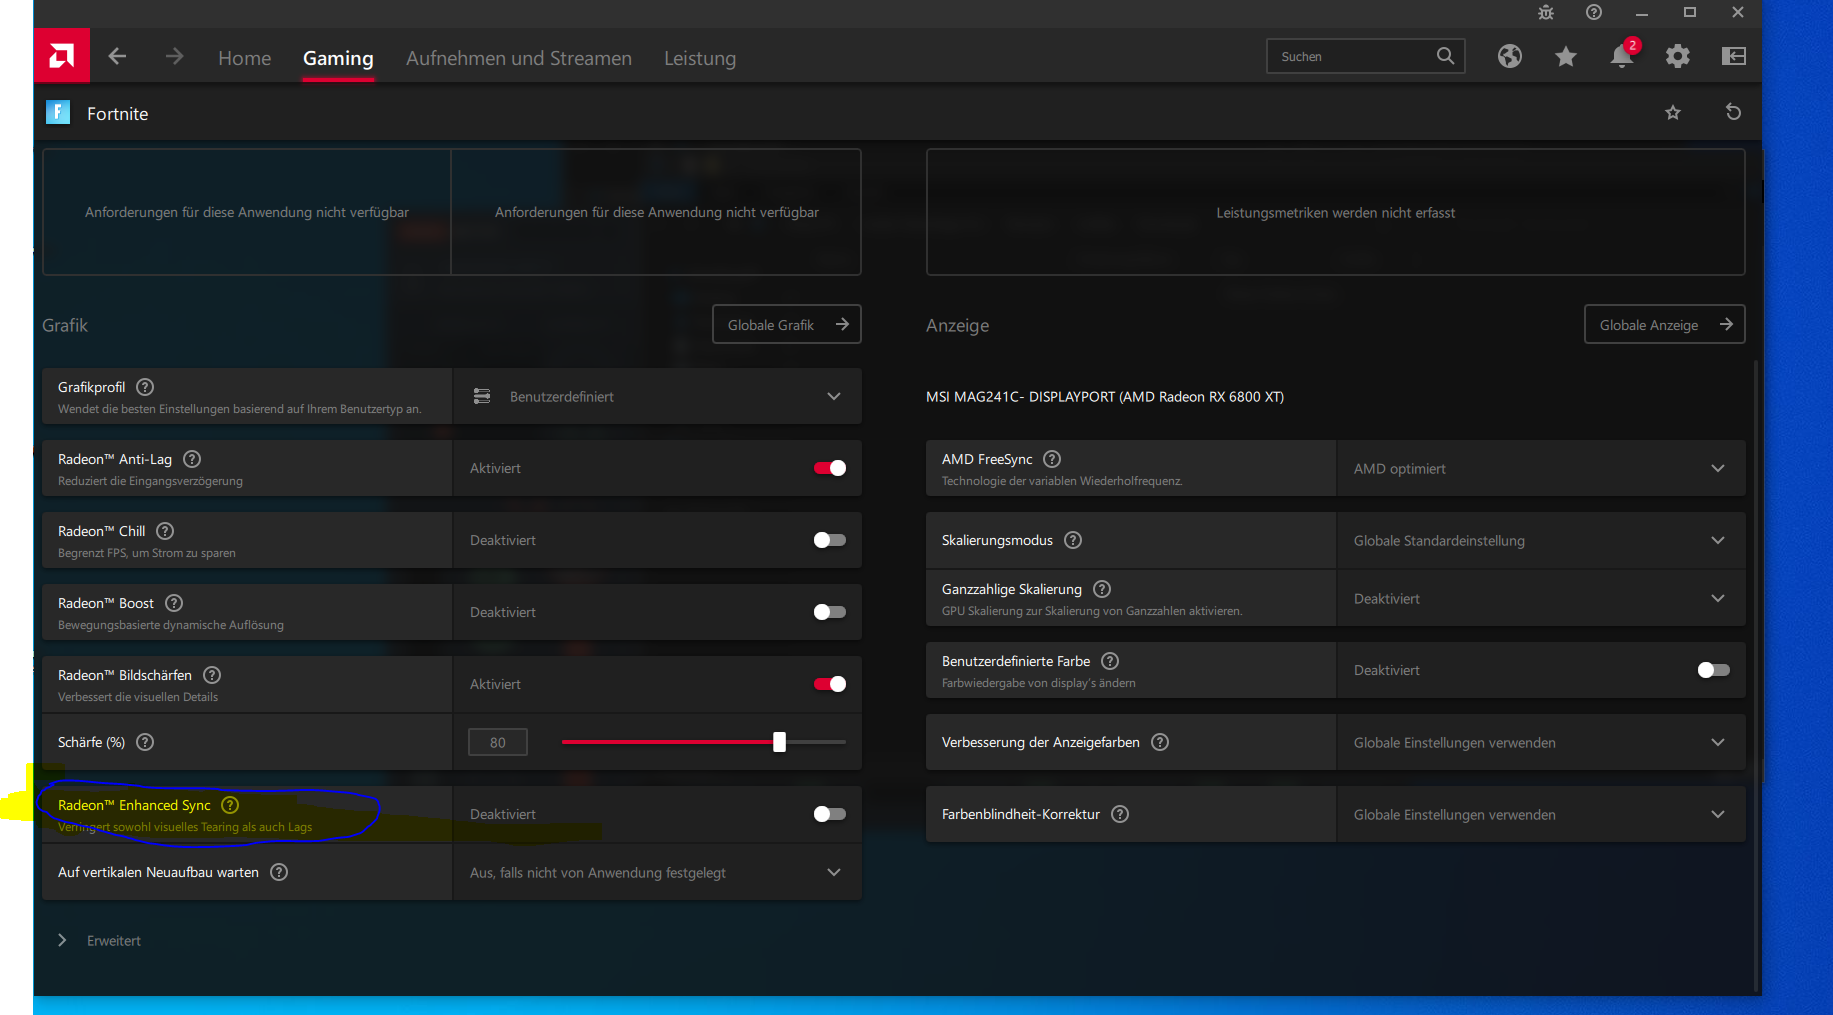The width and height of the screenshot is (1833, 1015).
Task: Show help for Ganzzahlige Skalierung
Action: pyautogui.click(x=1102, y=589)
